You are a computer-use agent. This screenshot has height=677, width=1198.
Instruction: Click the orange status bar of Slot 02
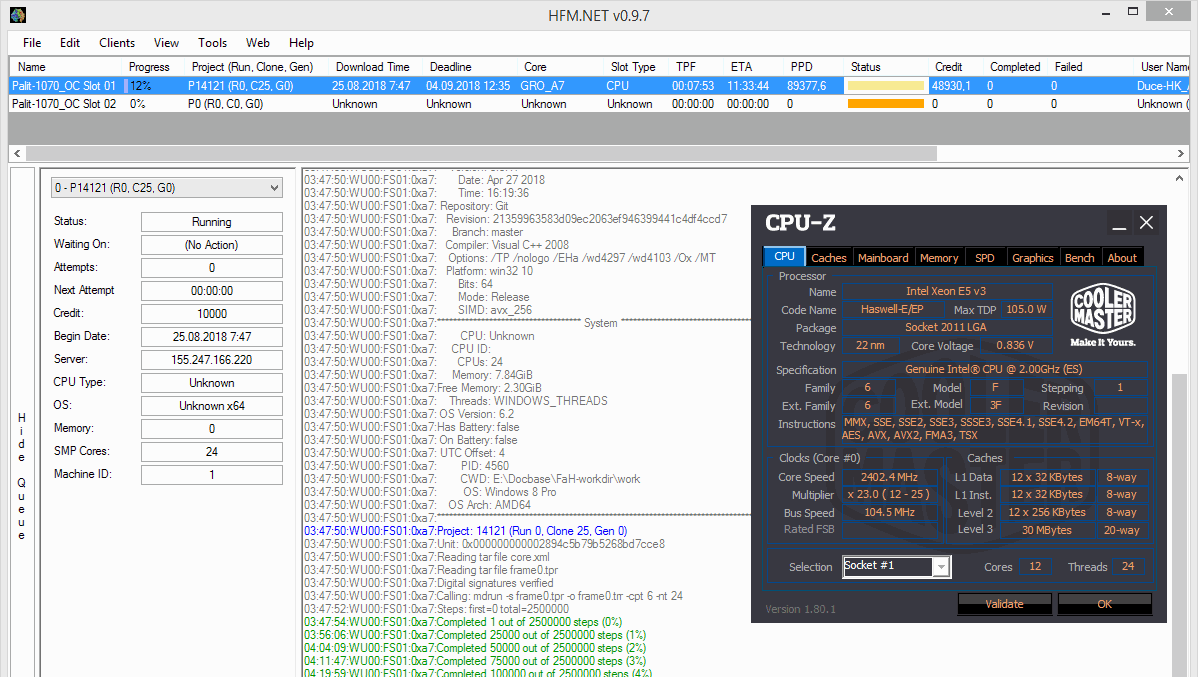(886, 104)
